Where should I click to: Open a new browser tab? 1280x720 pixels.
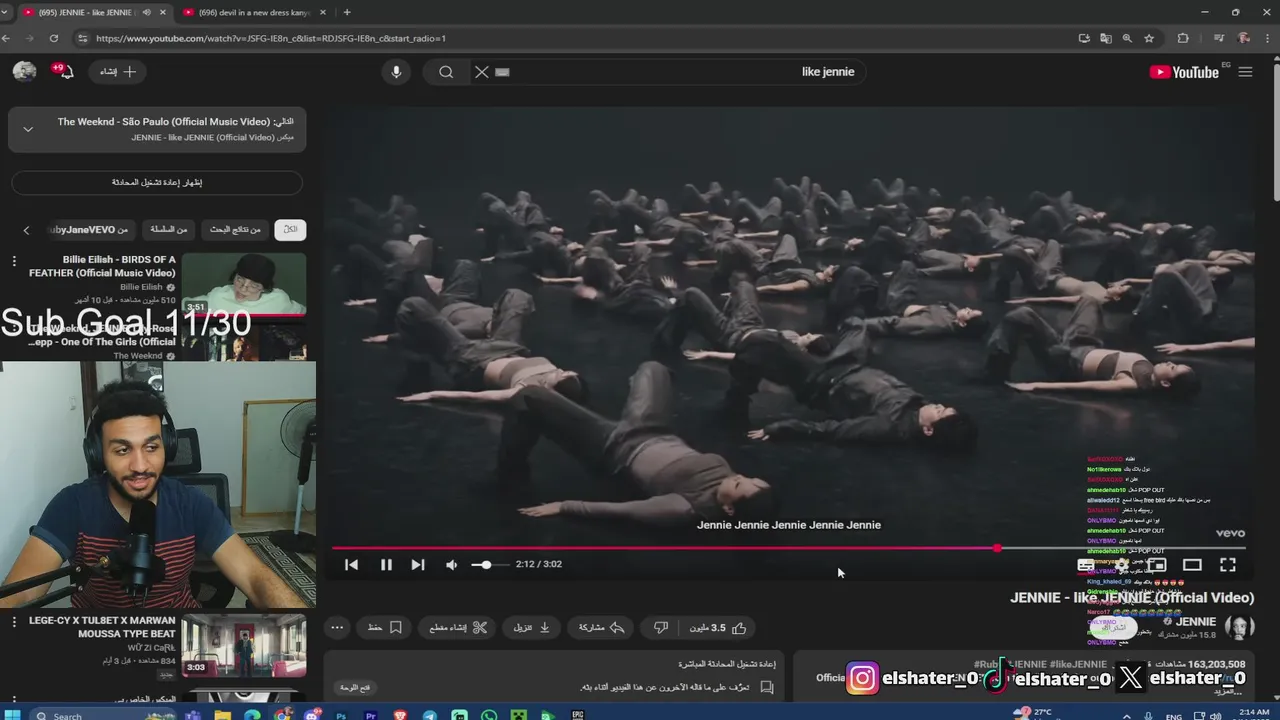[x=347, y=12]
